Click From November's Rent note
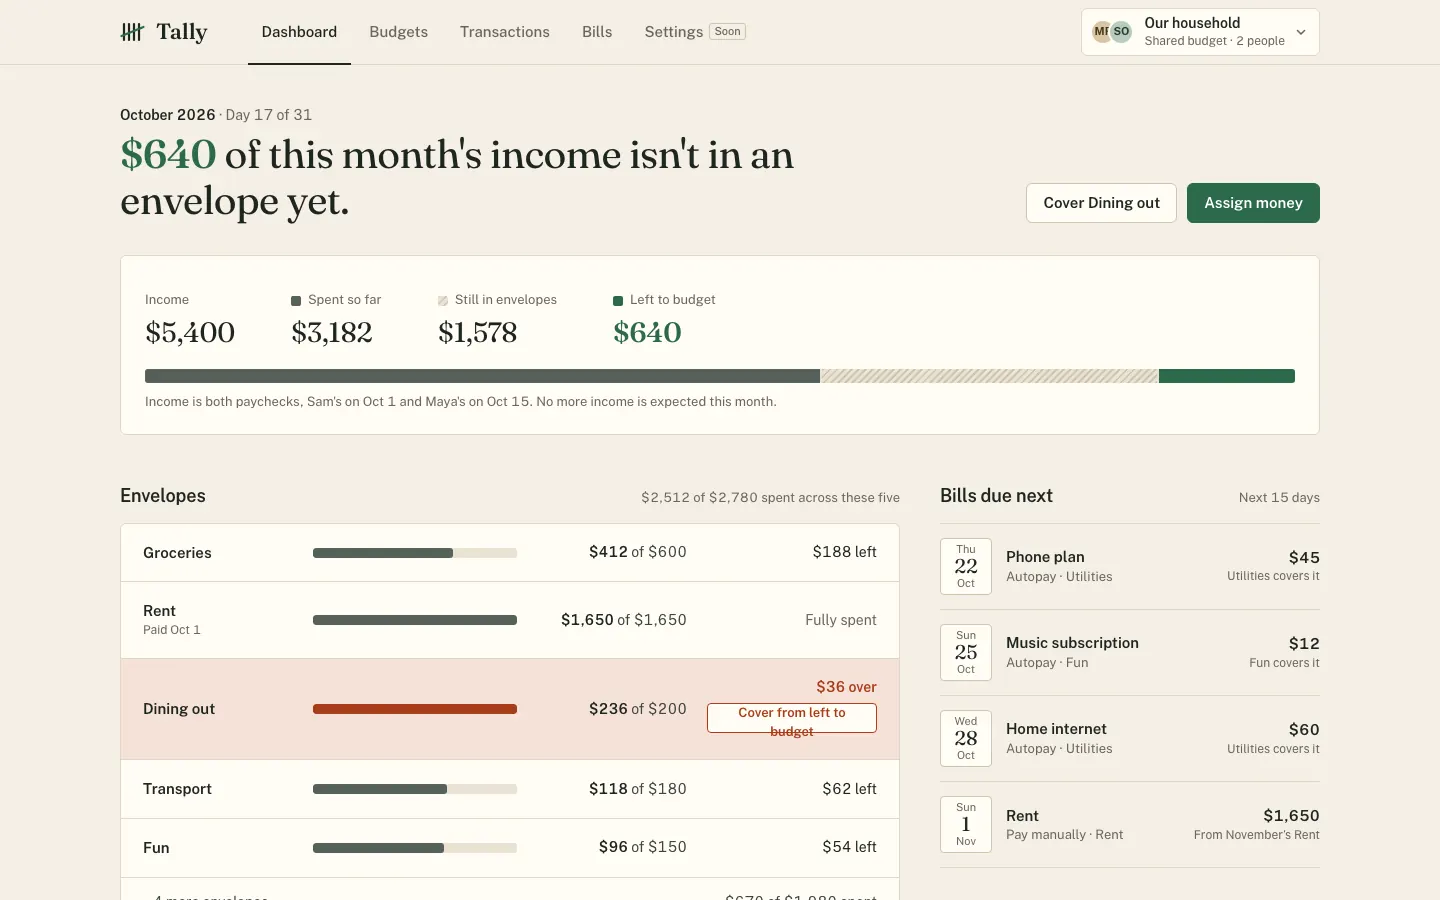Image resolution: width=1440 pixels, height=900 pixels. [1256, 835]
